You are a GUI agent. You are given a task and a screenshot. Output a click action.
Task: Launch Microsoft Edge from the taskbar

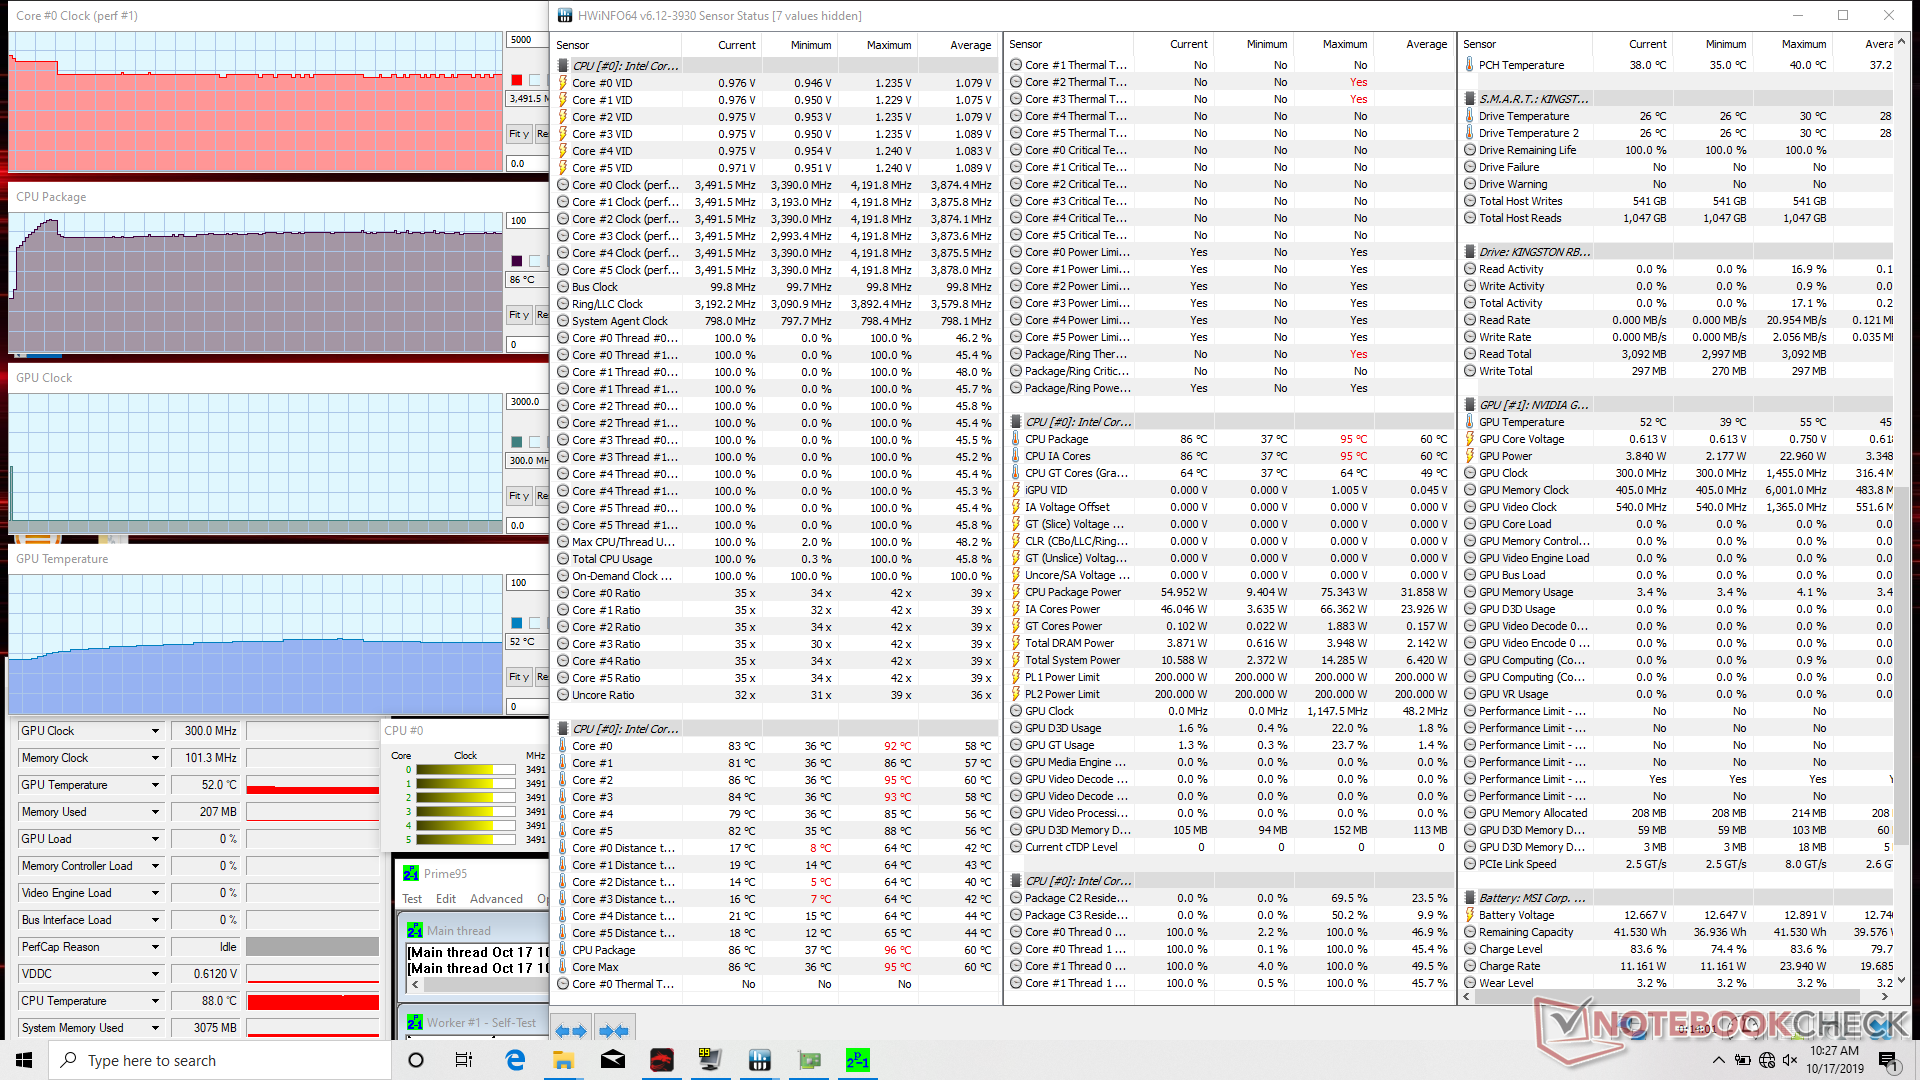point(515,1060)
